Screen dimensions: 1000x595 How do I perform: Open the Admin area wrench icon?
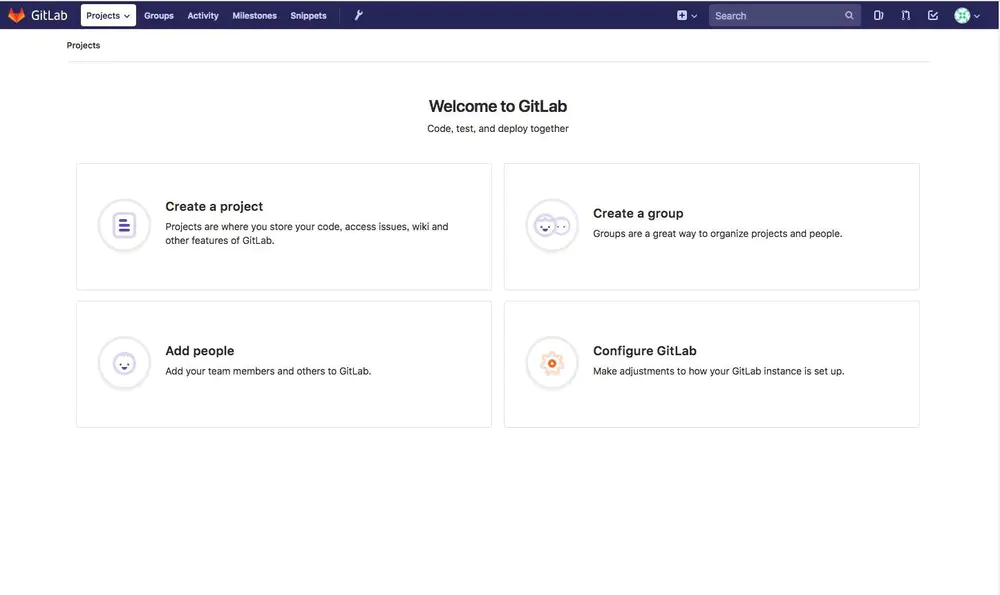pyautogui.click(x=358, y=15)
